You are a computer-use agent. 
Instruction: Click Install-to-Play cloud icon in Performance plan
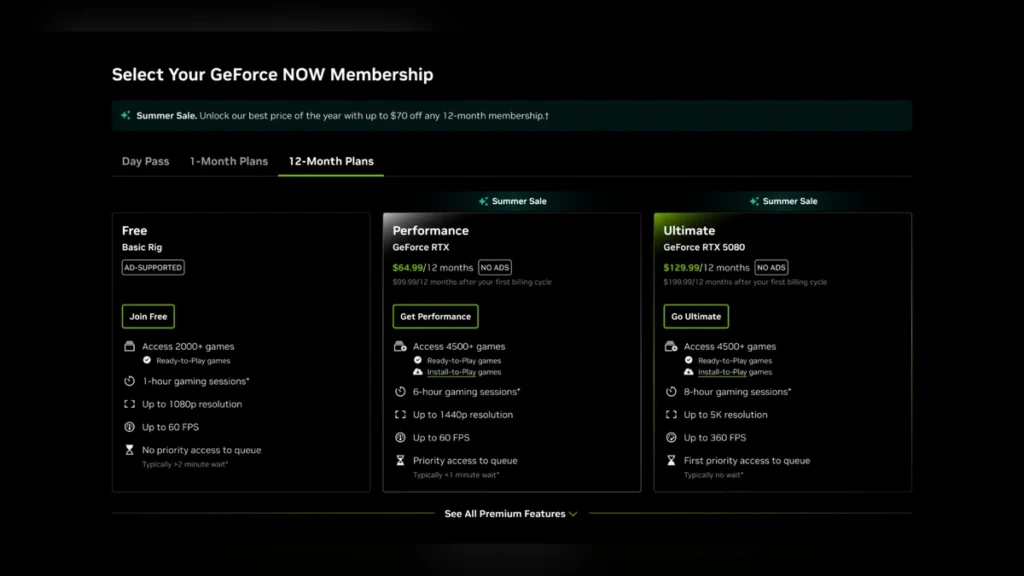click(x=418, y=372)
